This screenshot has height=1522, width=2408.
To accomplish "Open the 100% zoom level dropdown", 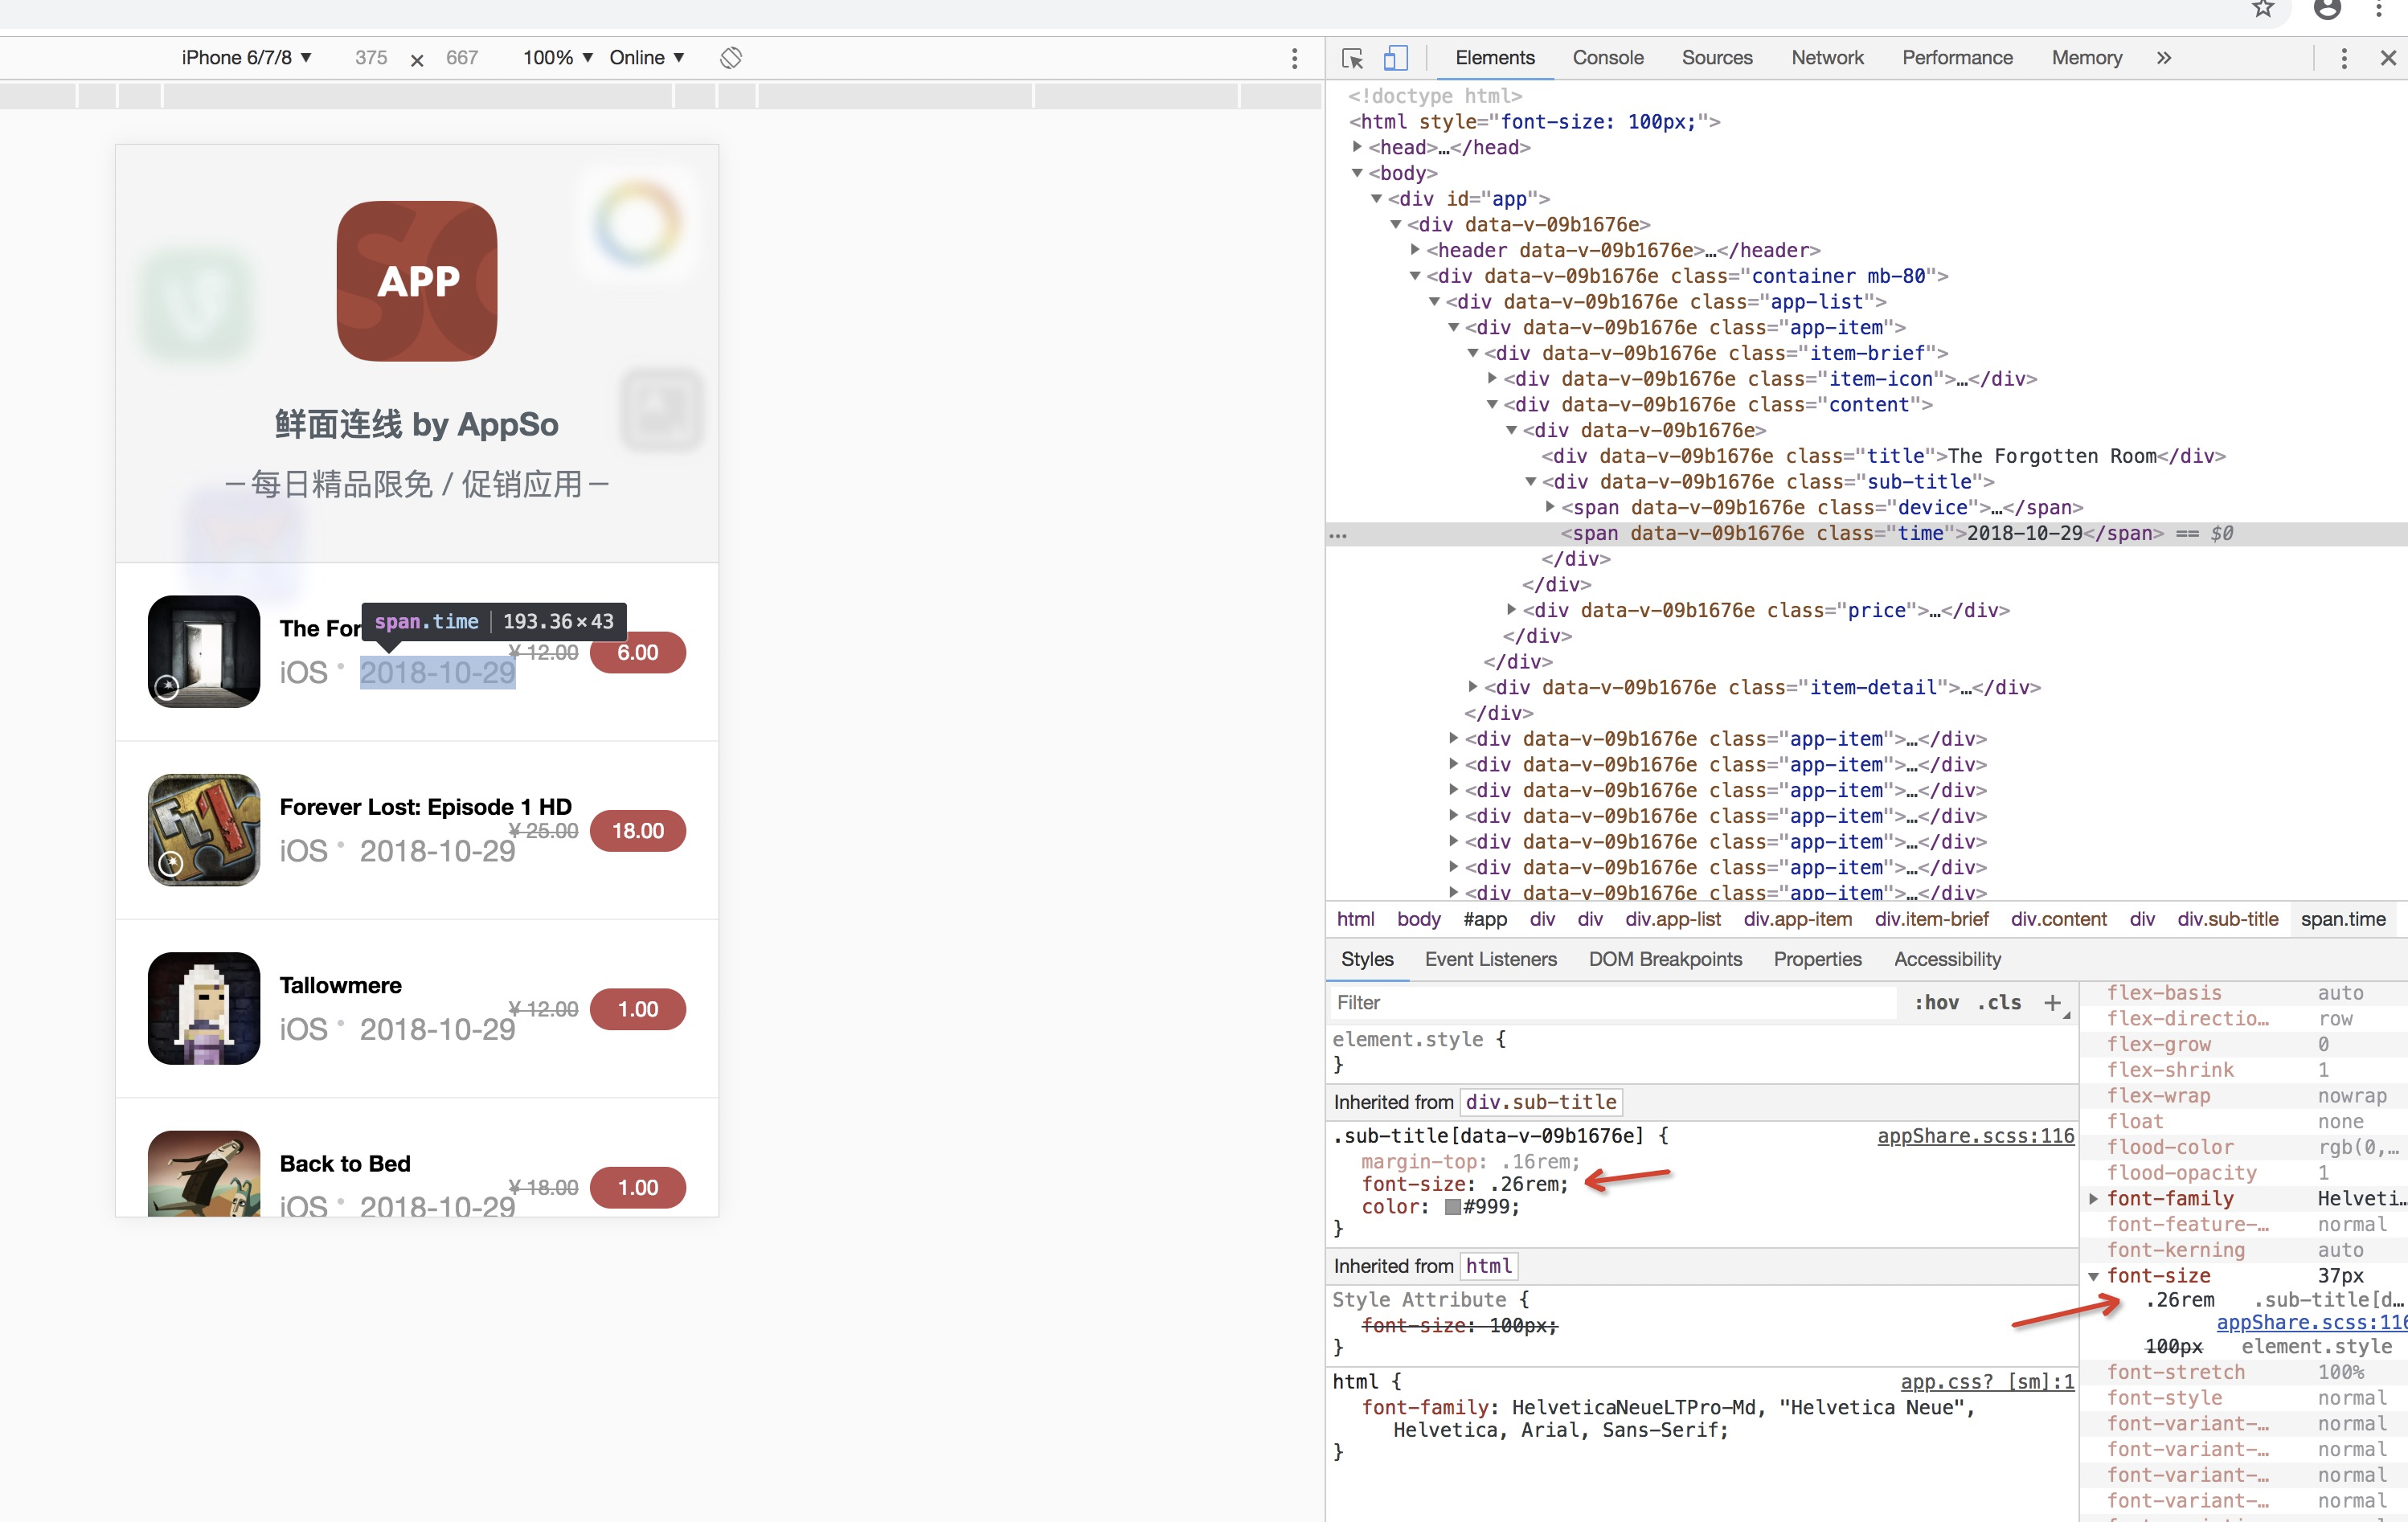I will click(557, 58).
